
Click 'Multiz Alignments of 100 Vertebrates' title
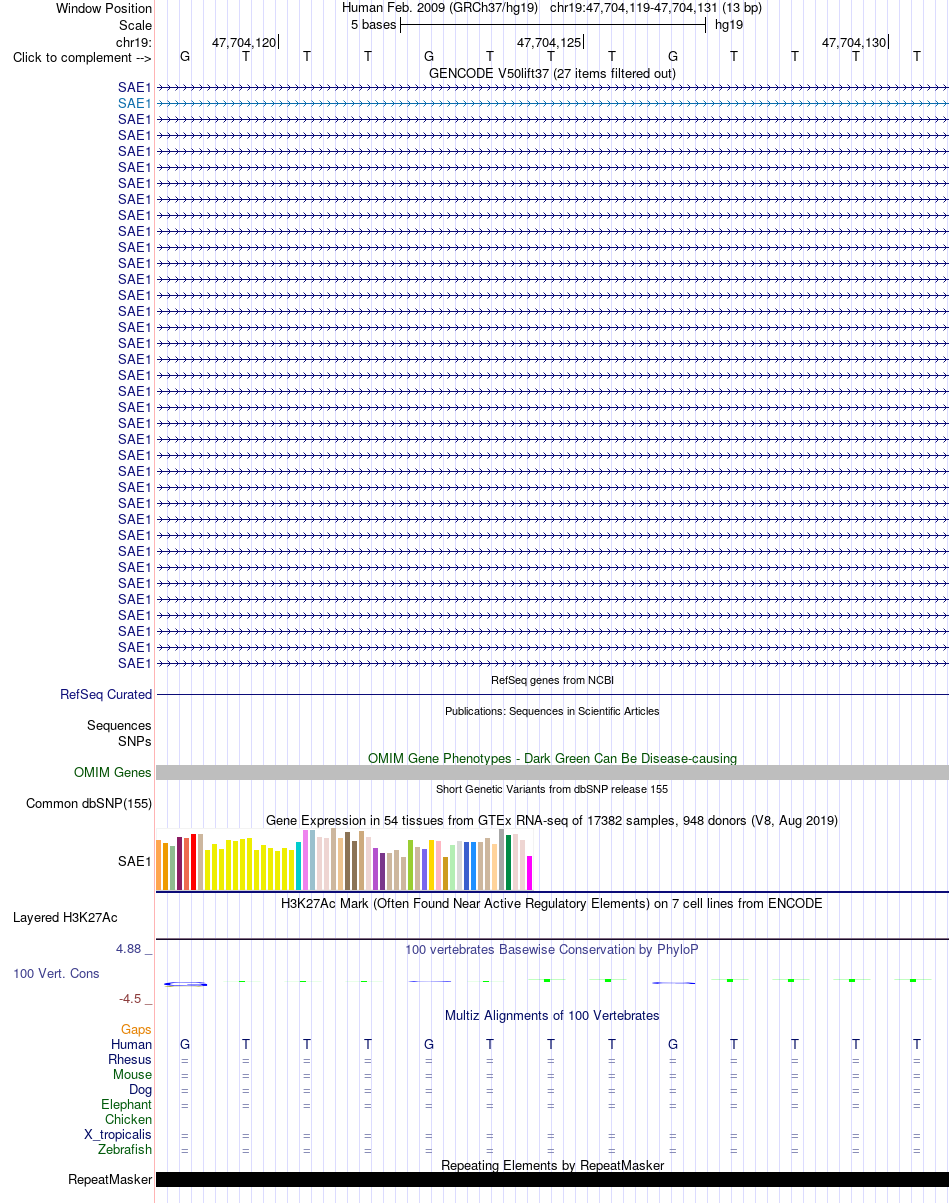click(x=552, y=1015)
